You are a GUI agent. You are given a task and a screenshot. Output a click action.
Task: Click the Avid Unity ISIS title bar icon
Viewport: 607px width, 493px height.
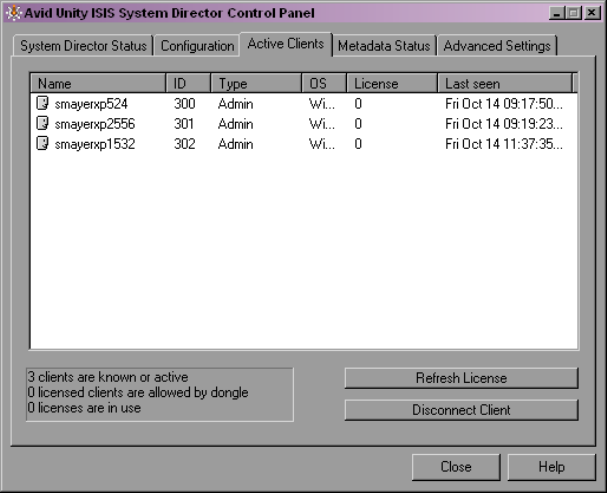tap(14, 13)
